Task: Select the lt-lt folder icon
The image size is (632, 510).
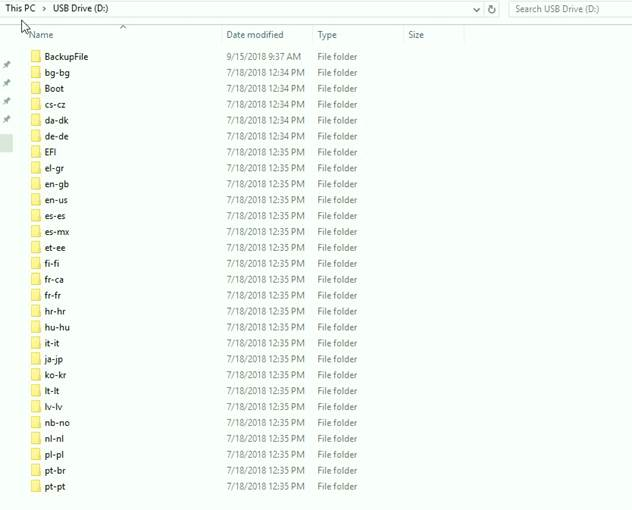Action: [x=36, y=391]
